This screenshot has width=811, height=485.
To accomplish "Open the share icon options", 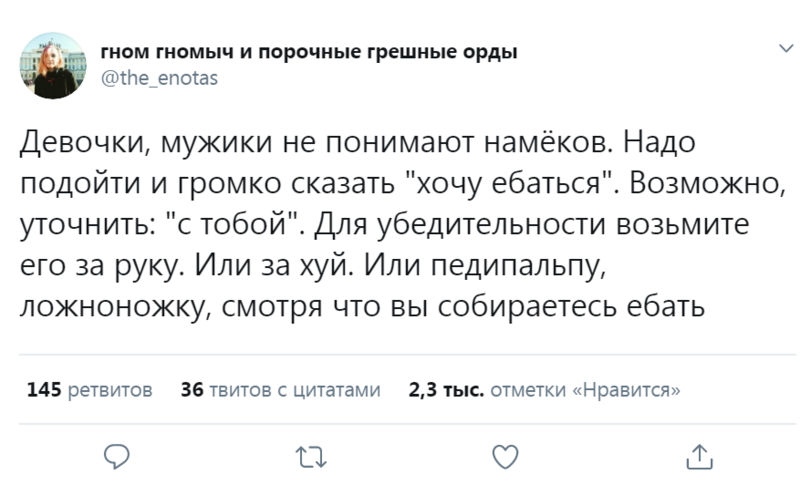I will coord(698,457).
